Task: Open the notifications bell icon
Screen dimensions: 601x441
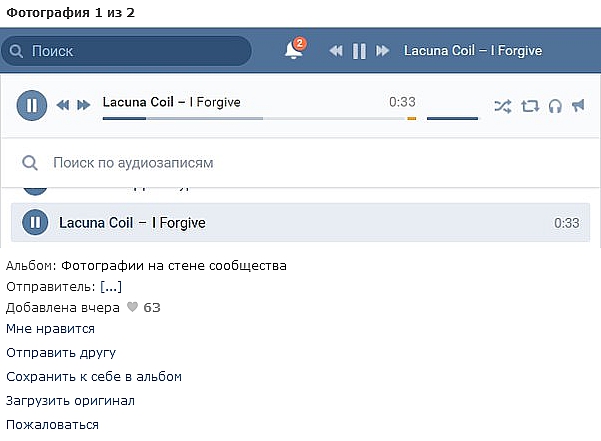Action: (293, 50)
